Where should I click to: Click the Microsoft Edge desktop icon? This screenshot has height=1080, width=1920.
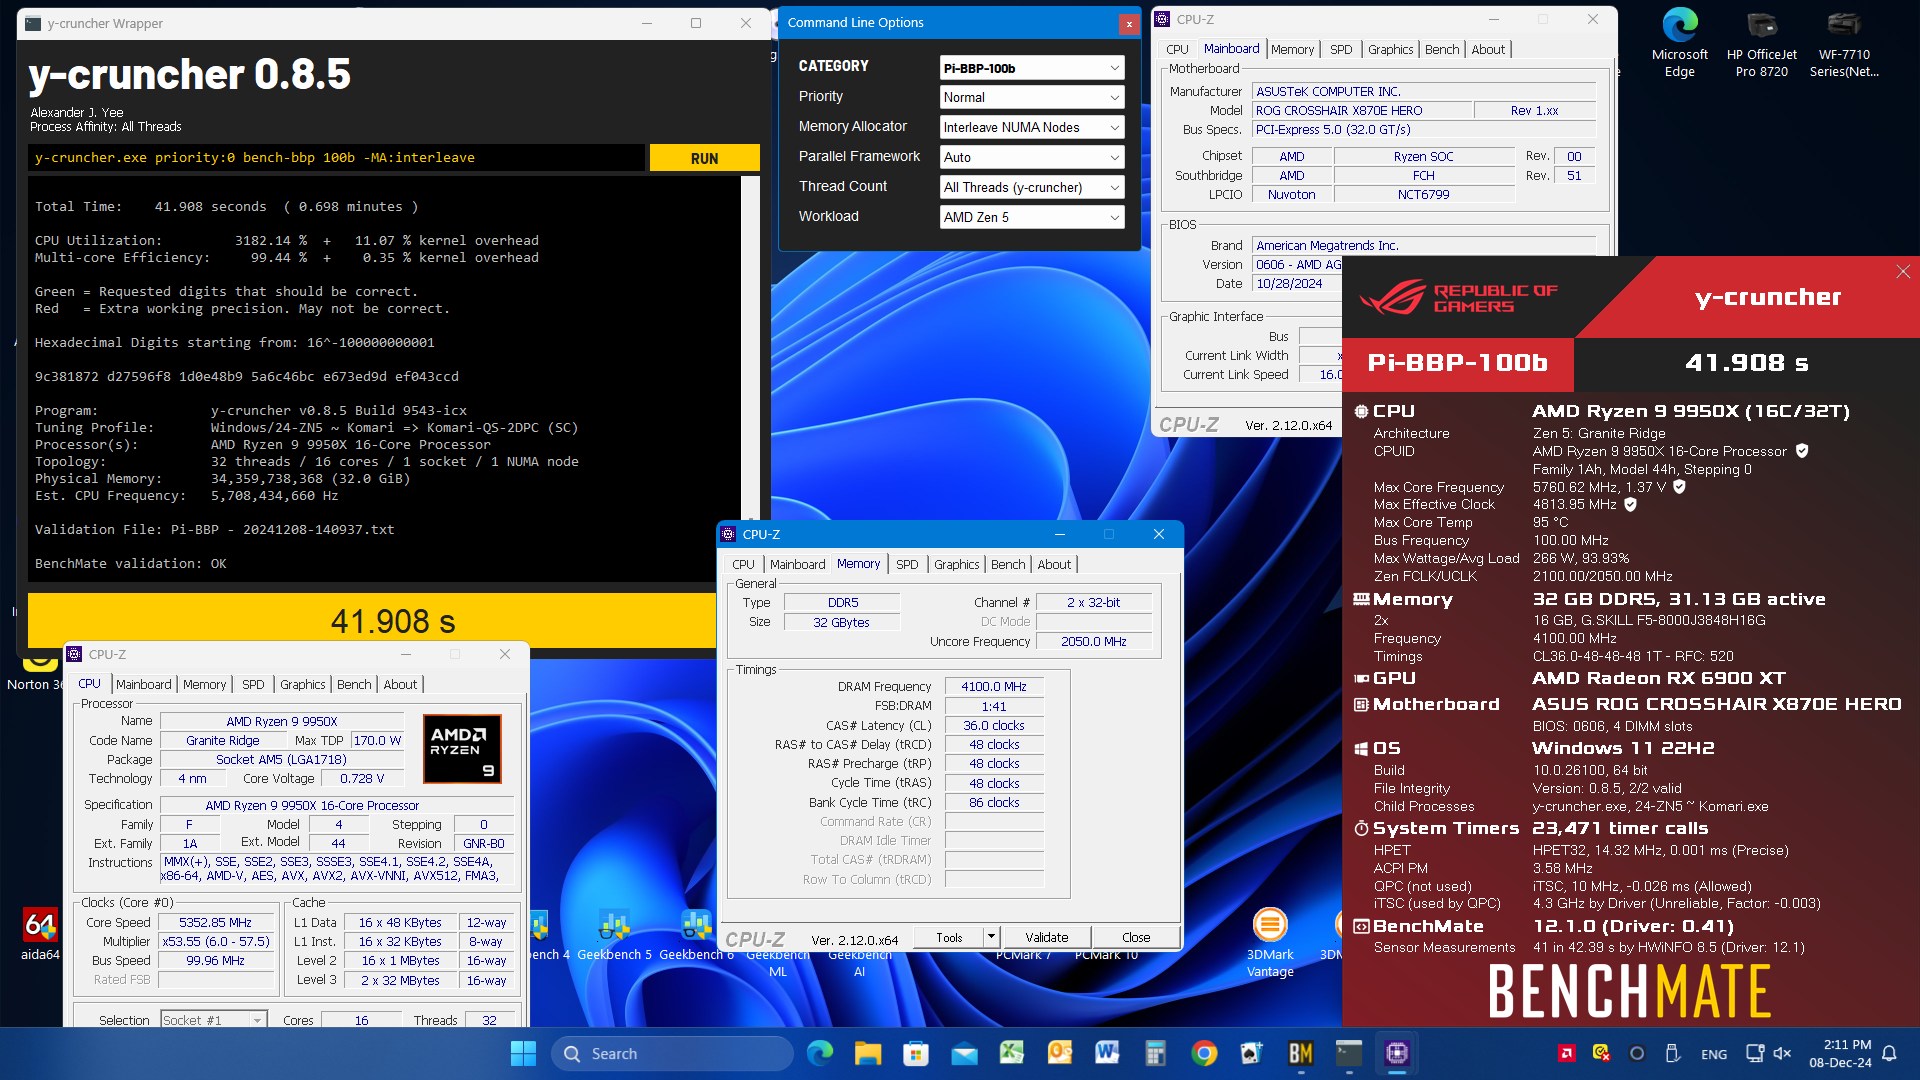[x=1679, y=43]
